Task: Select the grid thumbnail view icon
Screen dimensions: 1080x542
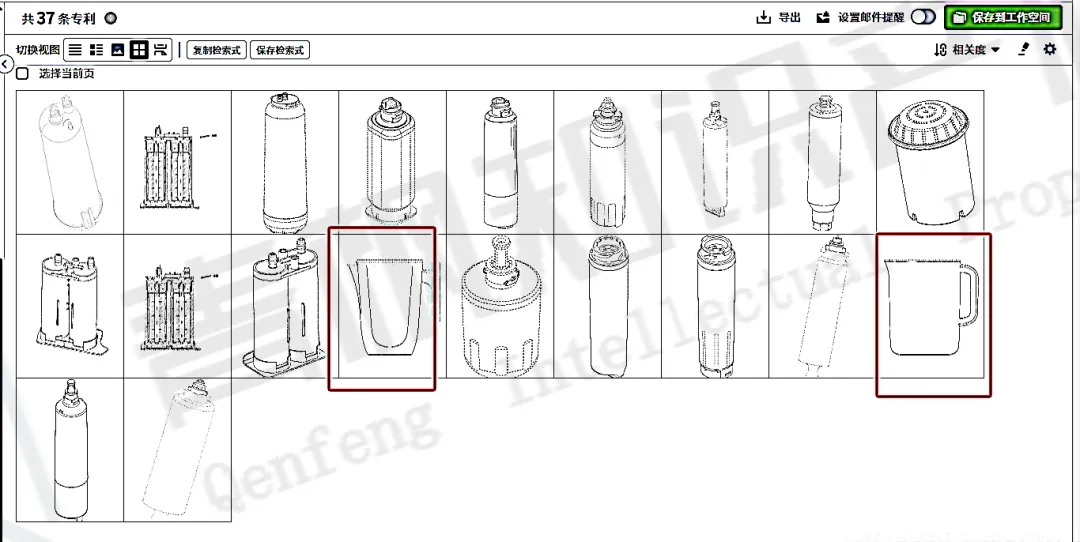Action: [139, 50]
